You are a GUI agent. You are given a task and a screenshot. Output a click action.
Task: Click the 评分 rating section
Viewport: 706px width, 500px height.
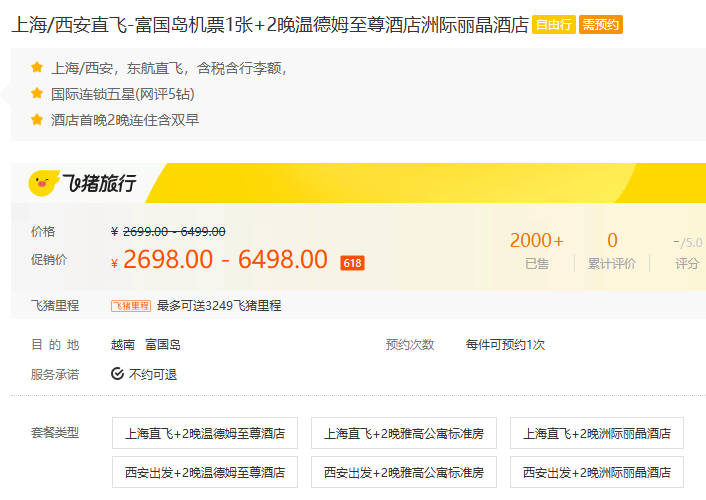coord(688,252)
